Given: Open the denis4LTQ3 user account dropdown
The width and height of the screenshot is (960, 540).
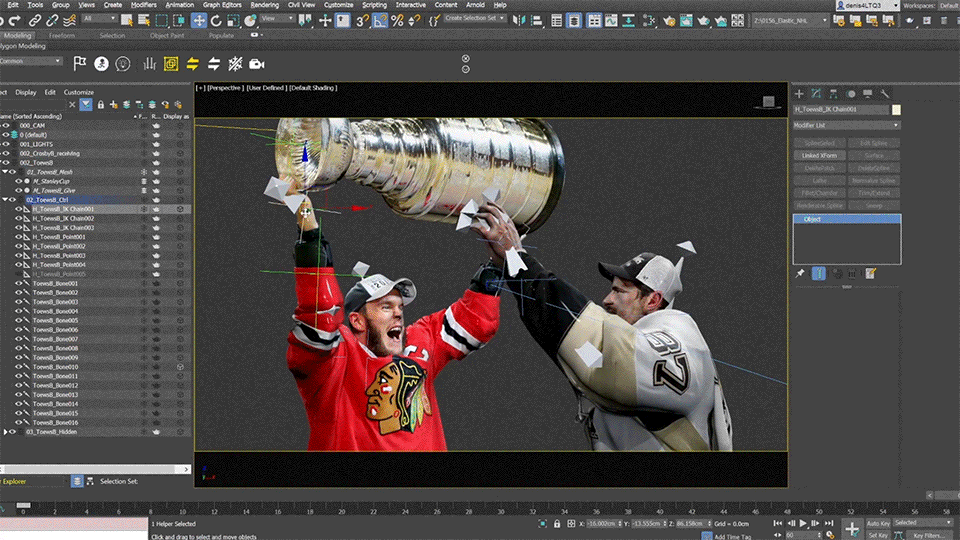Looking at the screenshot, I should (868, 5).
